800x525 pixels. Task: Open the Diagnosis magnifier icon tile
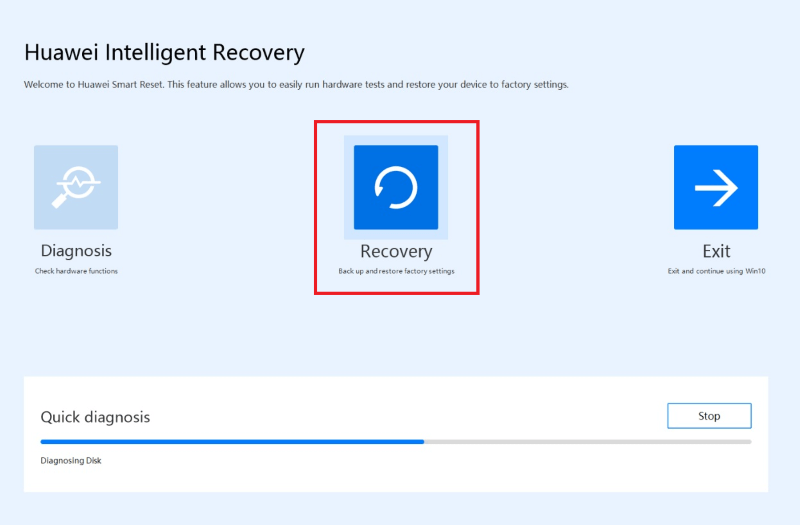point(76,187)
